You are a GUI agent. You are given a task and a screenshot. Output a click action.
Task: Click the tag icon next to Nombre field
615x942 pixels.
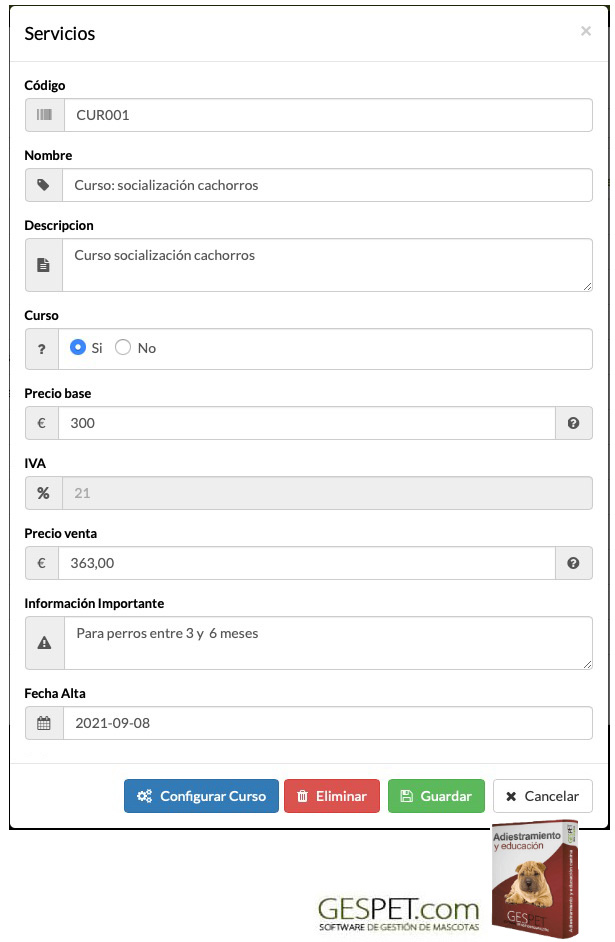44,185
